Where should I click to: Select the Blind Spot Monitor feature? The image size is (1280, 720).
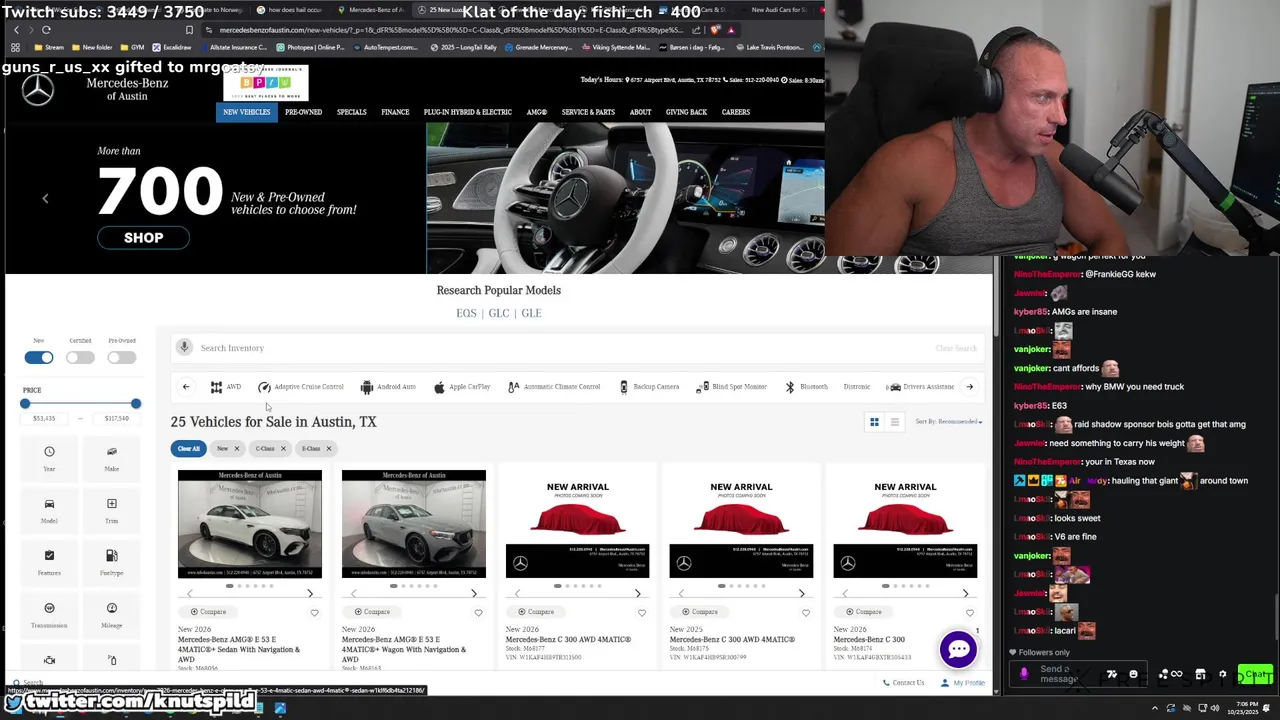pyautogui.click(x=732, y=387)
